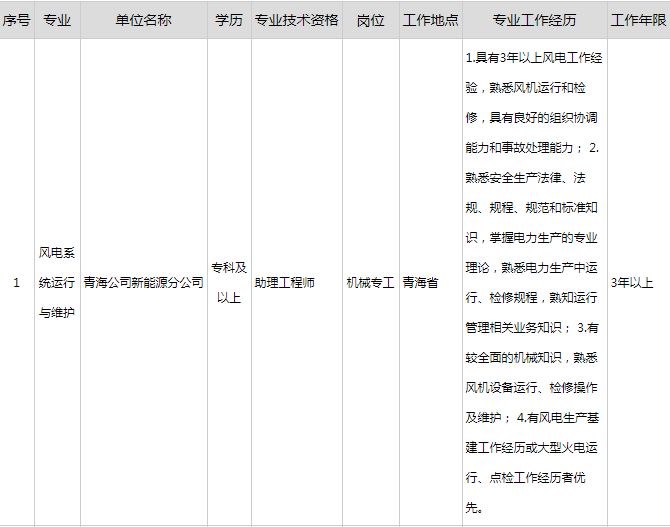
Task: Click the 风电系统运行与维护 cell
Action: pyautogui.click(x=57, y=283)
